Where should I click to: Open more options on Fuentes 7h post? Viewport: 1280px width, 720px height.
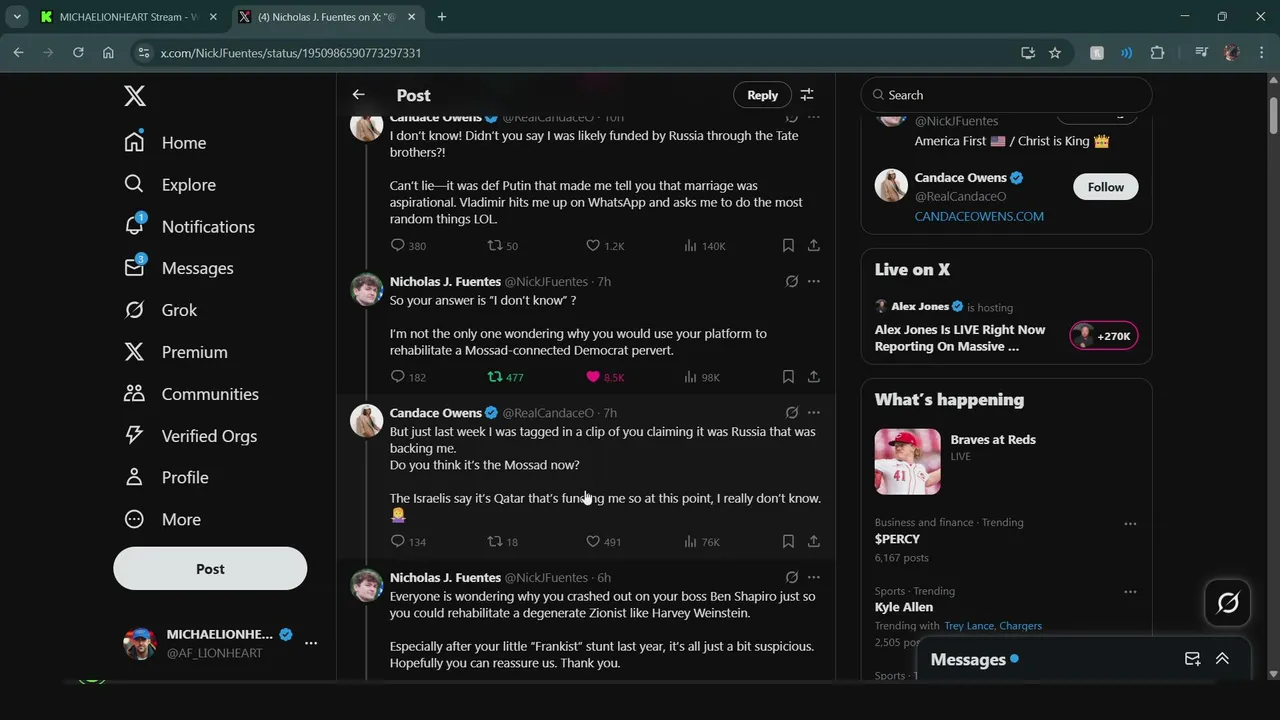click(x=814, y=282)
